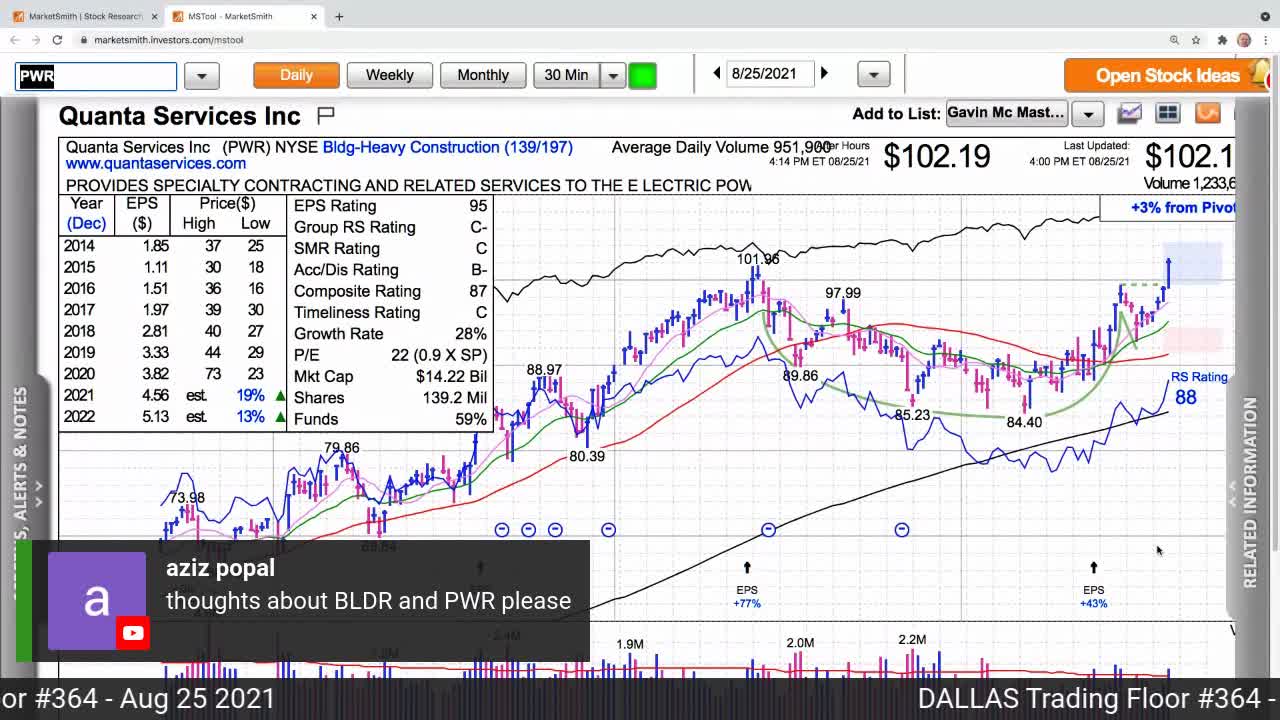1280x720 pixels.
Task: Click the PWR symbol input field
Action: point(96,75)
